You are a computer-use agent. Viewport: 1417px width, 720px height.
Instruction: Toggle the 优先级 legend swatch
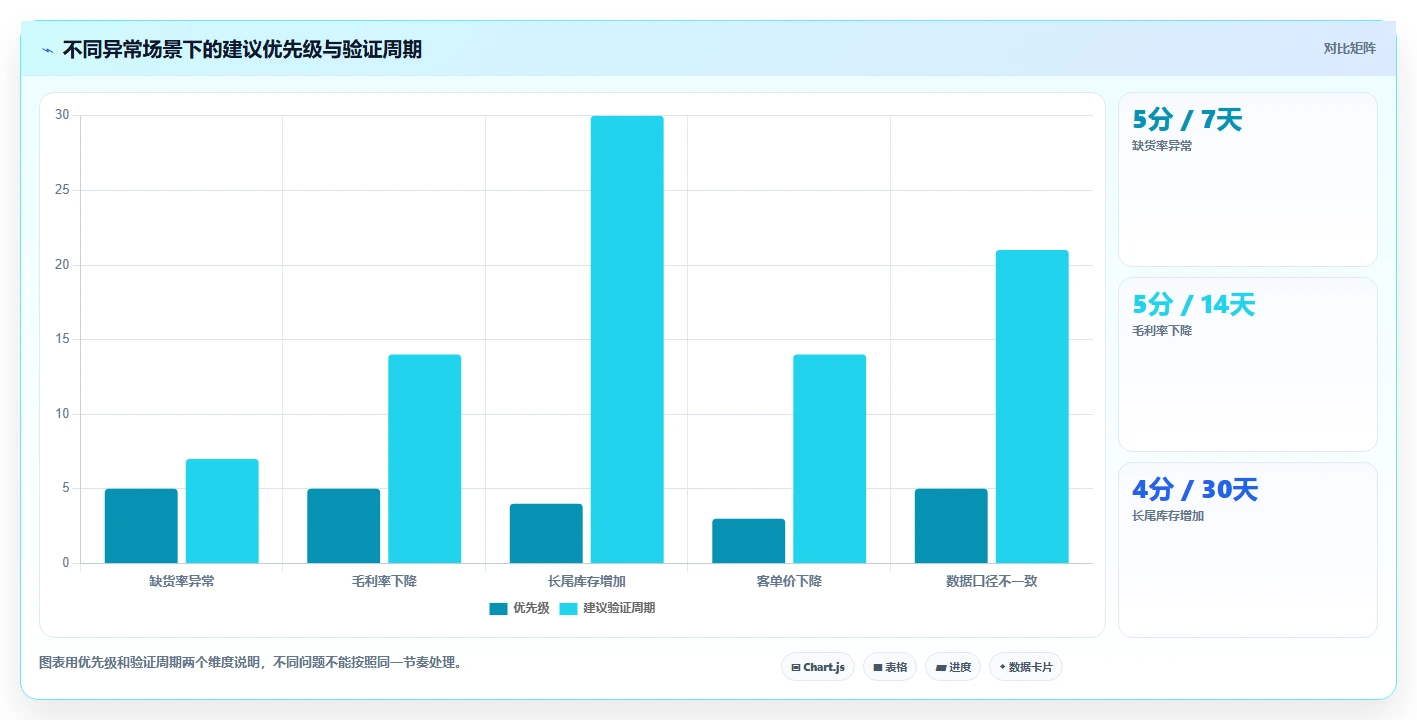[498, 608]
